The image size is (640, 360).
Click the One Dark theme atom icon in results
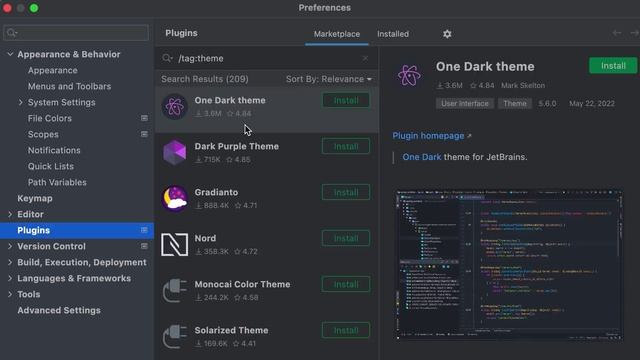(x=175, y=107)
